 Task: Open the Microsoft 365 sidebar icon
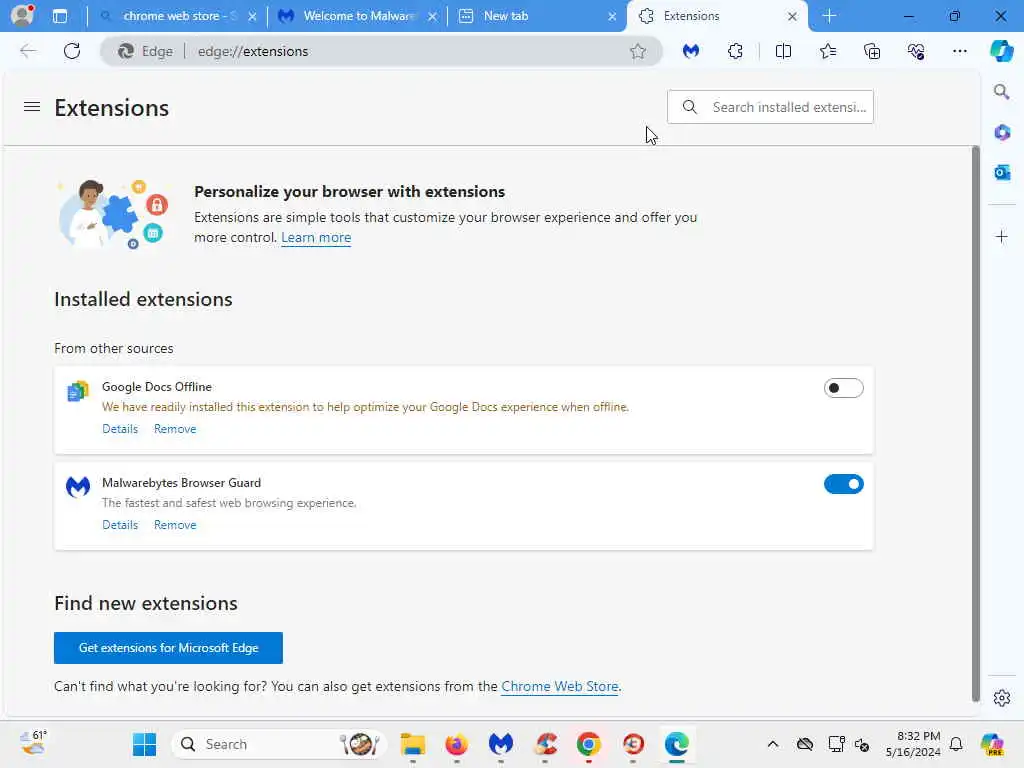[1002, 133]
